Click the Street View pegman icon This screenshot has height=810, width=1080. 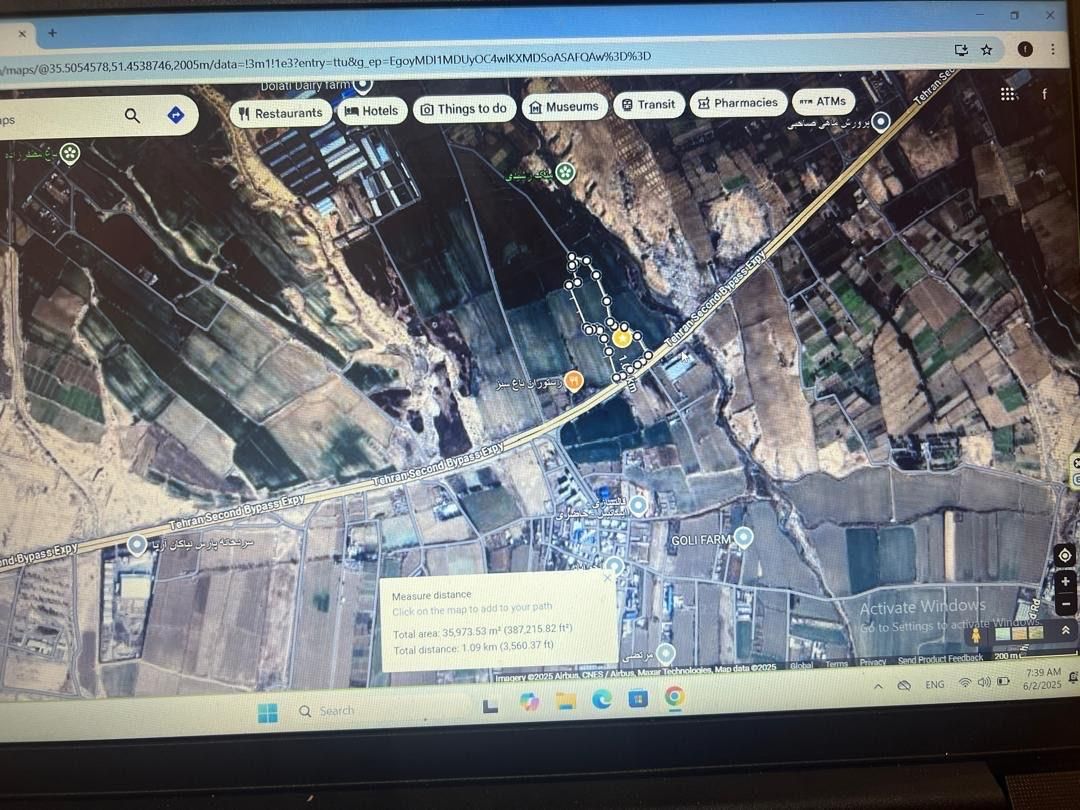point(976,634)
